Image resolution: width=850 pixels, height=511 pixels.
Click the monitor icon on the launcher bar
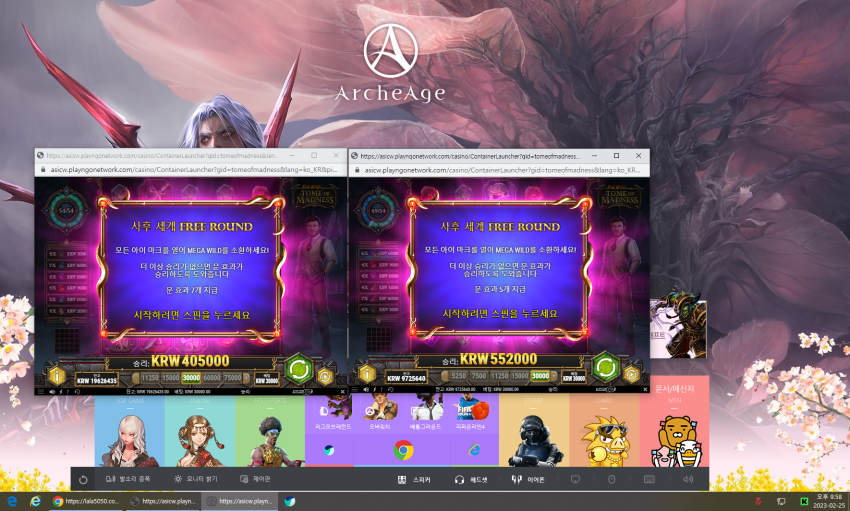[x=575, y=480]
